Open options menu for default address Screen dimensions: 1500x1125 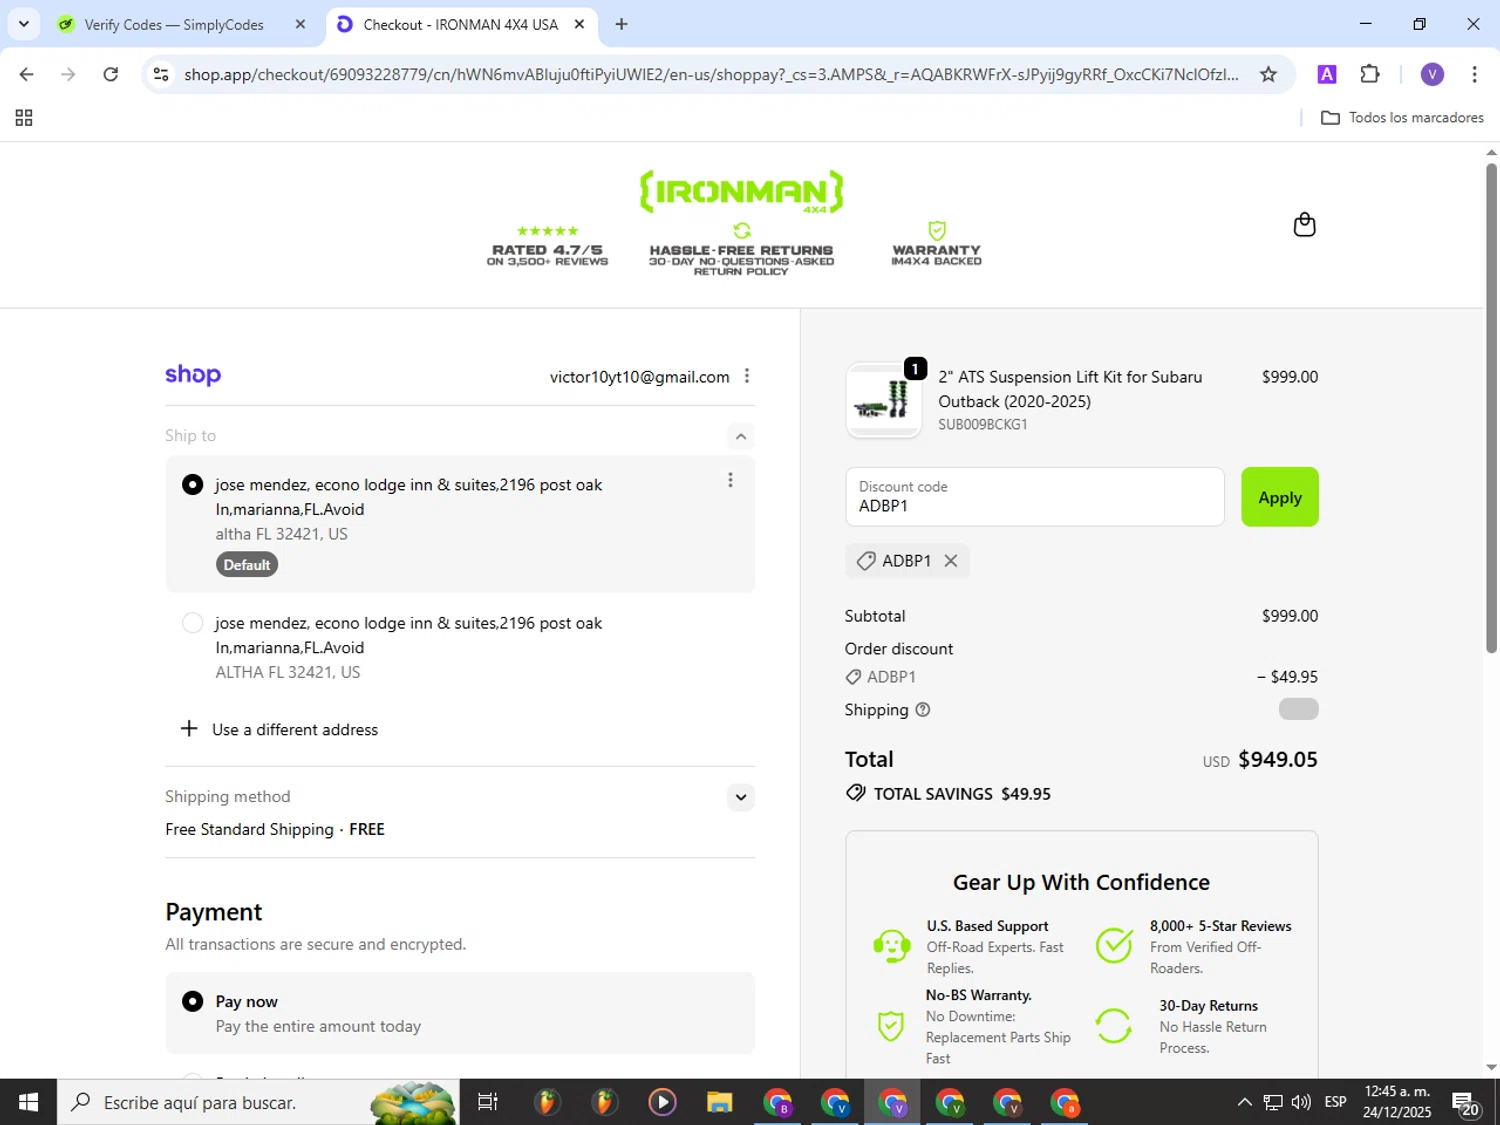(730, 480)
